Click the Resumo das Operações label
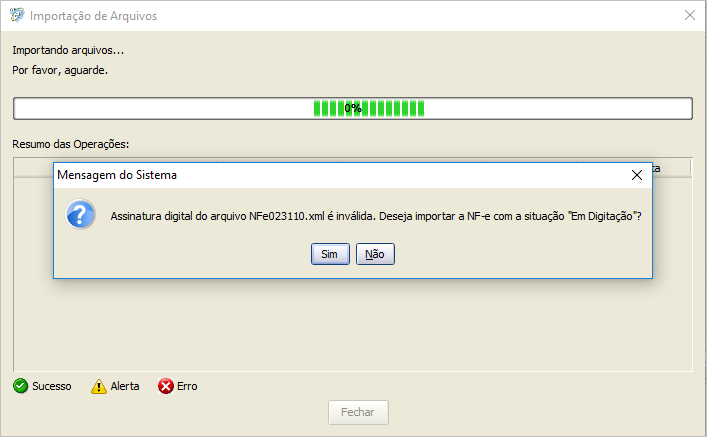The height and width of the screenshot is (437, 707). (x=70, y=144)
